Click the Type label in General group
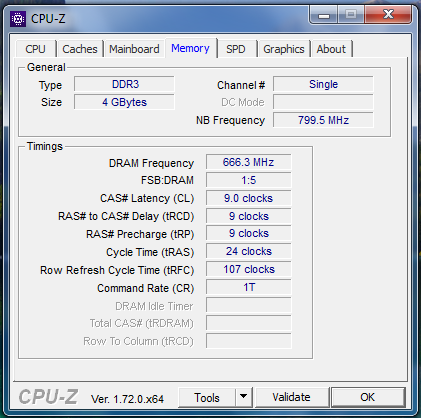 (50, 85)
